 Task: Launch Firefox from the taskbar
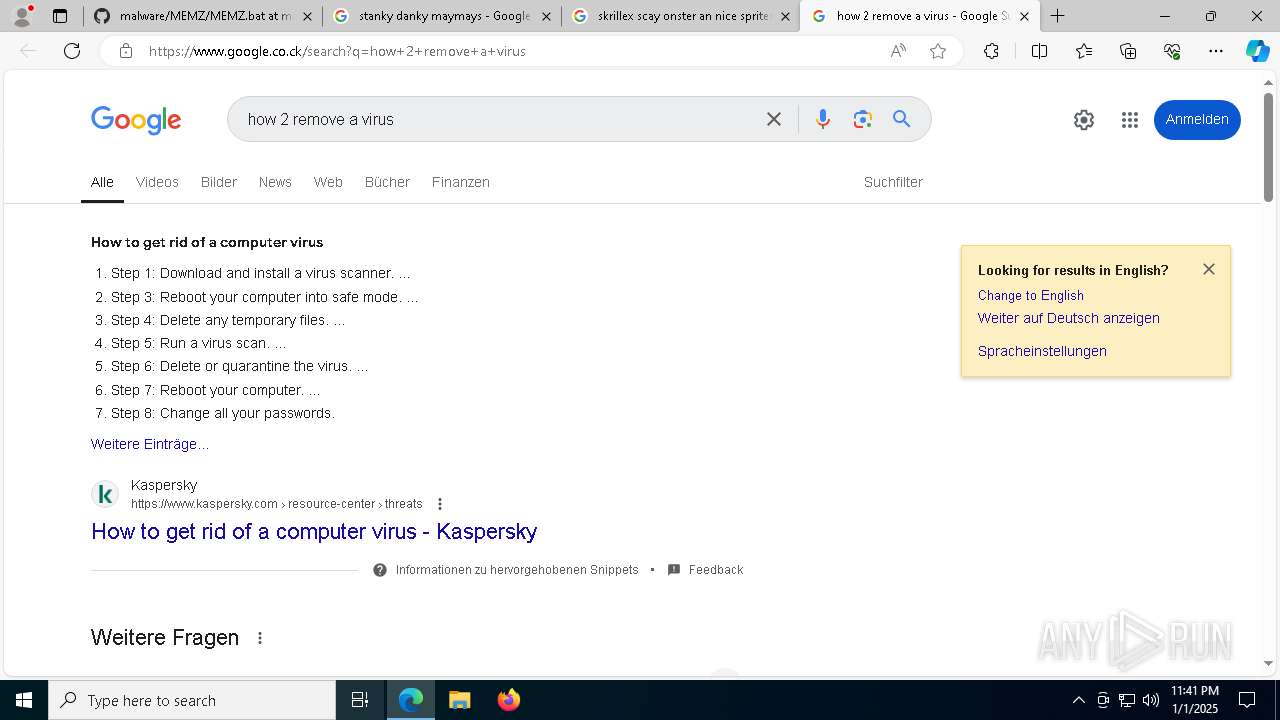pyautogui.click(x=508, y=700)
